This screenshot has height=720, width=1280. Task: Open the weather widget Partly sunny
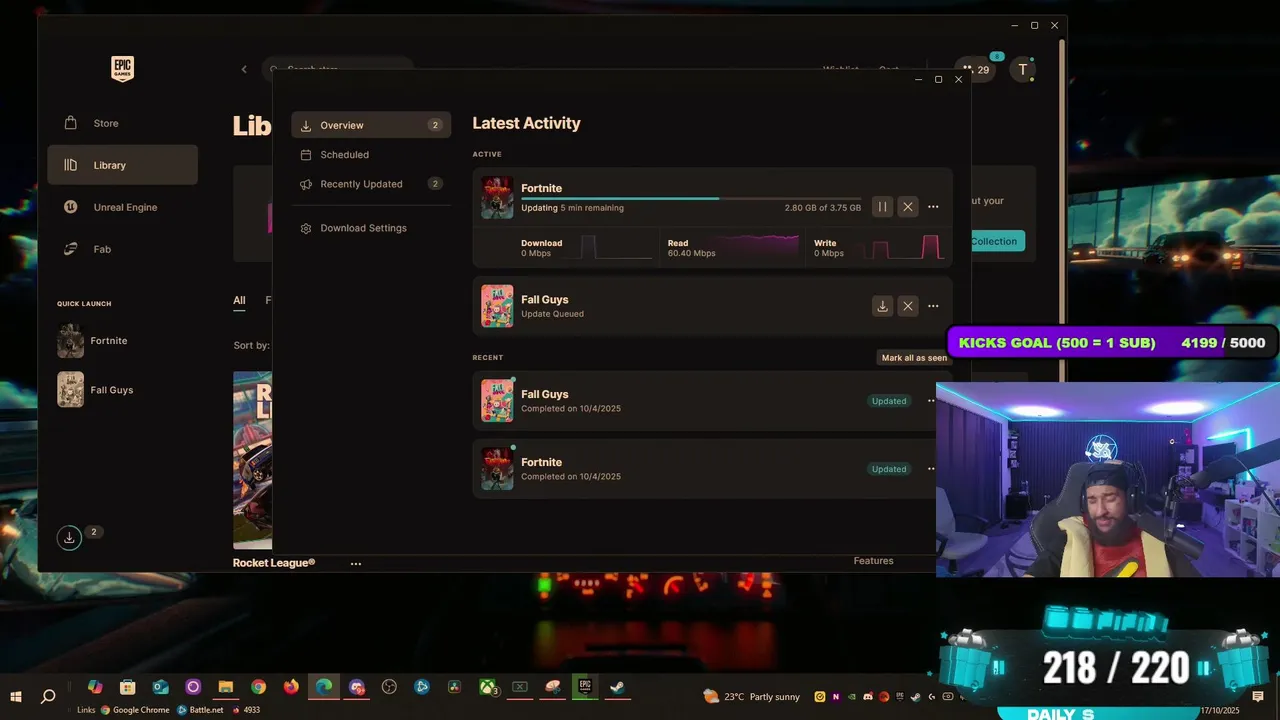(x=752, y=697)
